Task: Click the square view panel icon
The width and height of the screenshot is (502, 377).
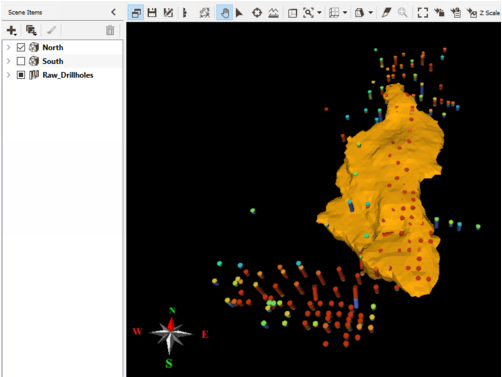Action: [x=292, y=13]
